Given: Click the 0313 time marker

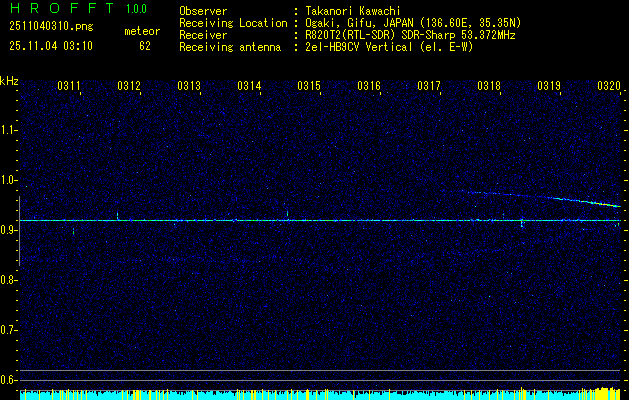Looking at the screenshot, I should pyautogui.click(x=189, y=87).
